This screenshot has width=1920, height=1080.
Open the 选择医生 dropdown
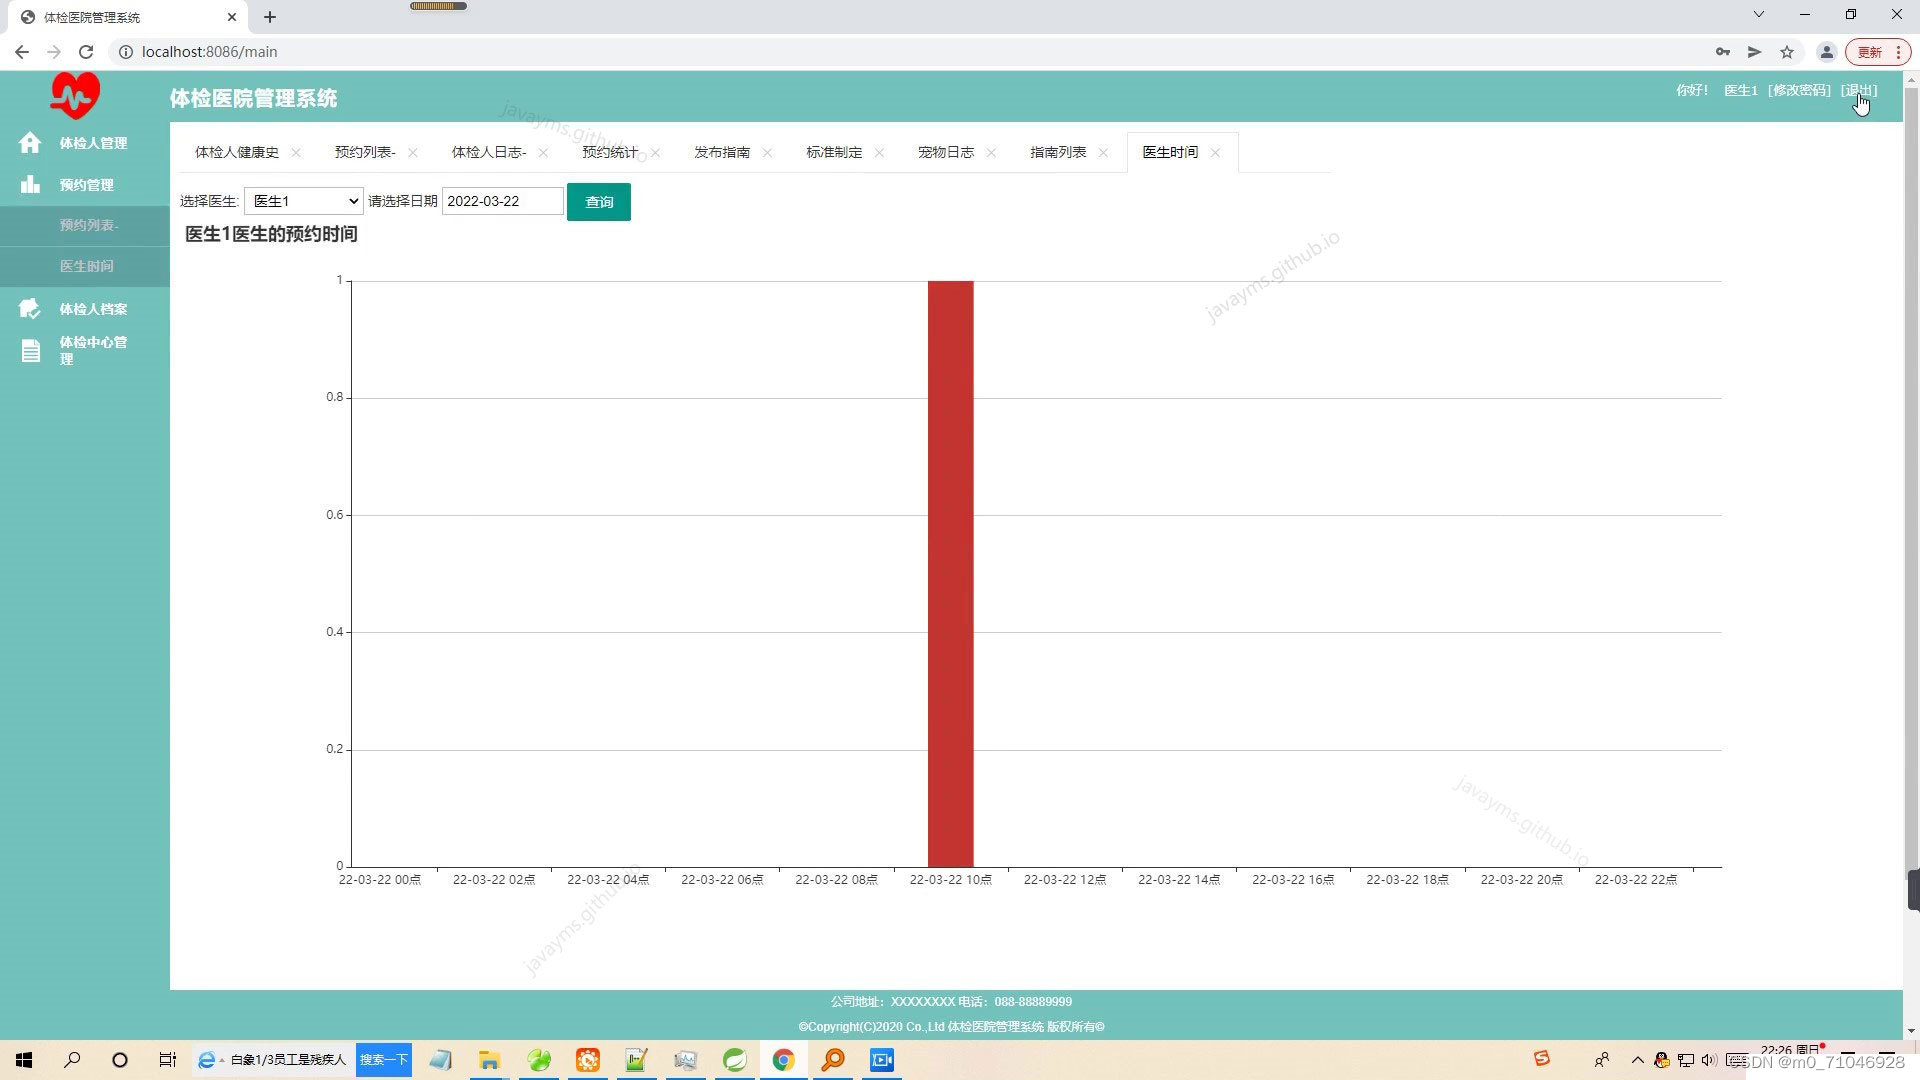pos(304,201)
